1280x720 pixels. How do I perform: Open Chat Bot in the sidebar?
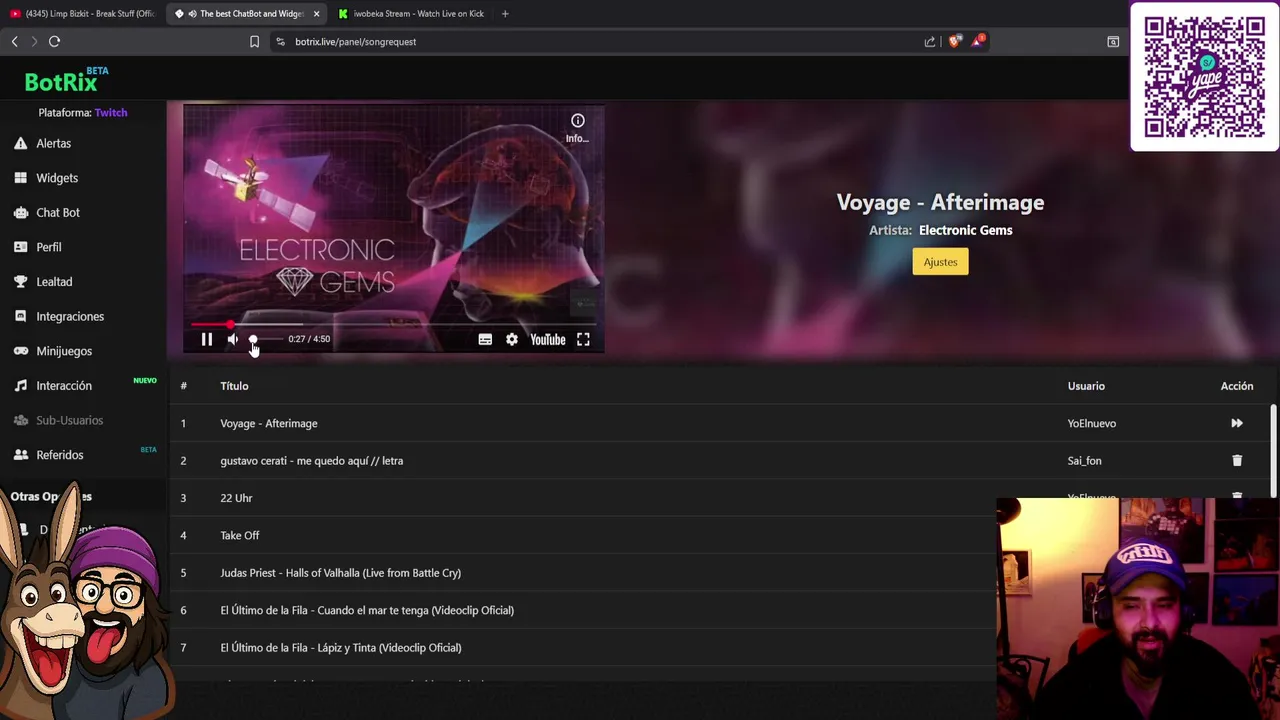58,213
